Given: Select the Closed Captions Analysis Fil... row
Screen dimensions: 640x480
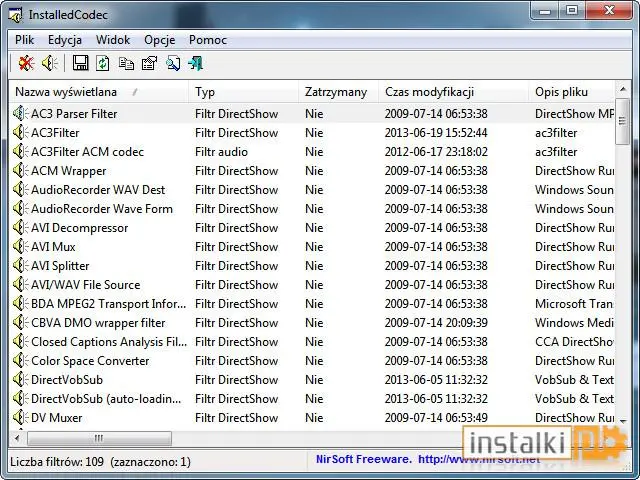Looking at the screenshot, I should click(x=312, y=342).
